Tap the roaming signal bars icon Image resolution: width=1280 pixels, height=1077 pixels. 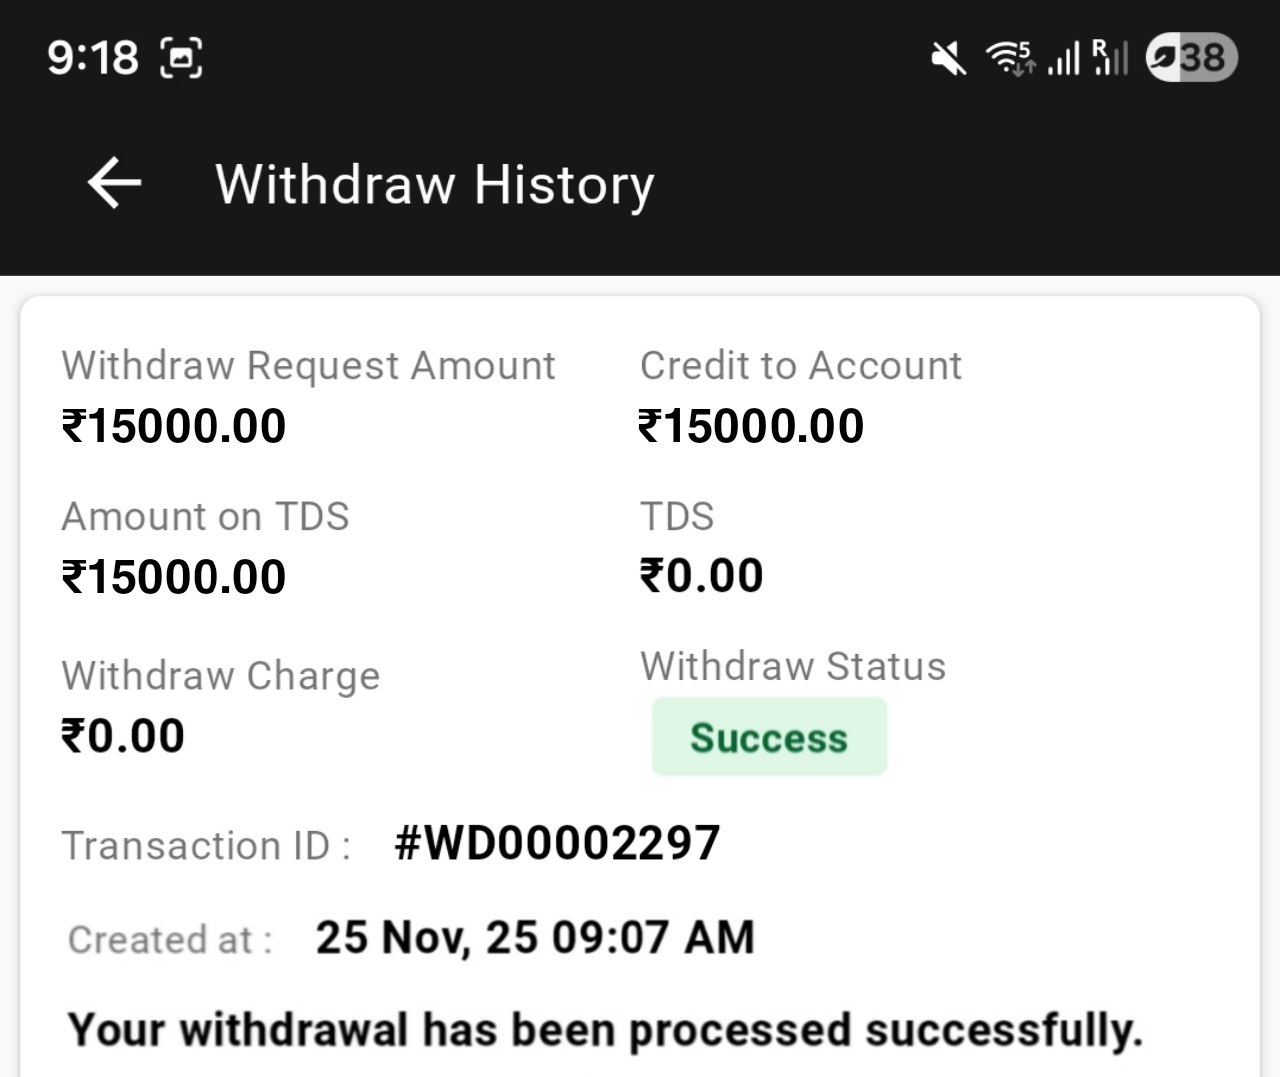pos(1110,58)
